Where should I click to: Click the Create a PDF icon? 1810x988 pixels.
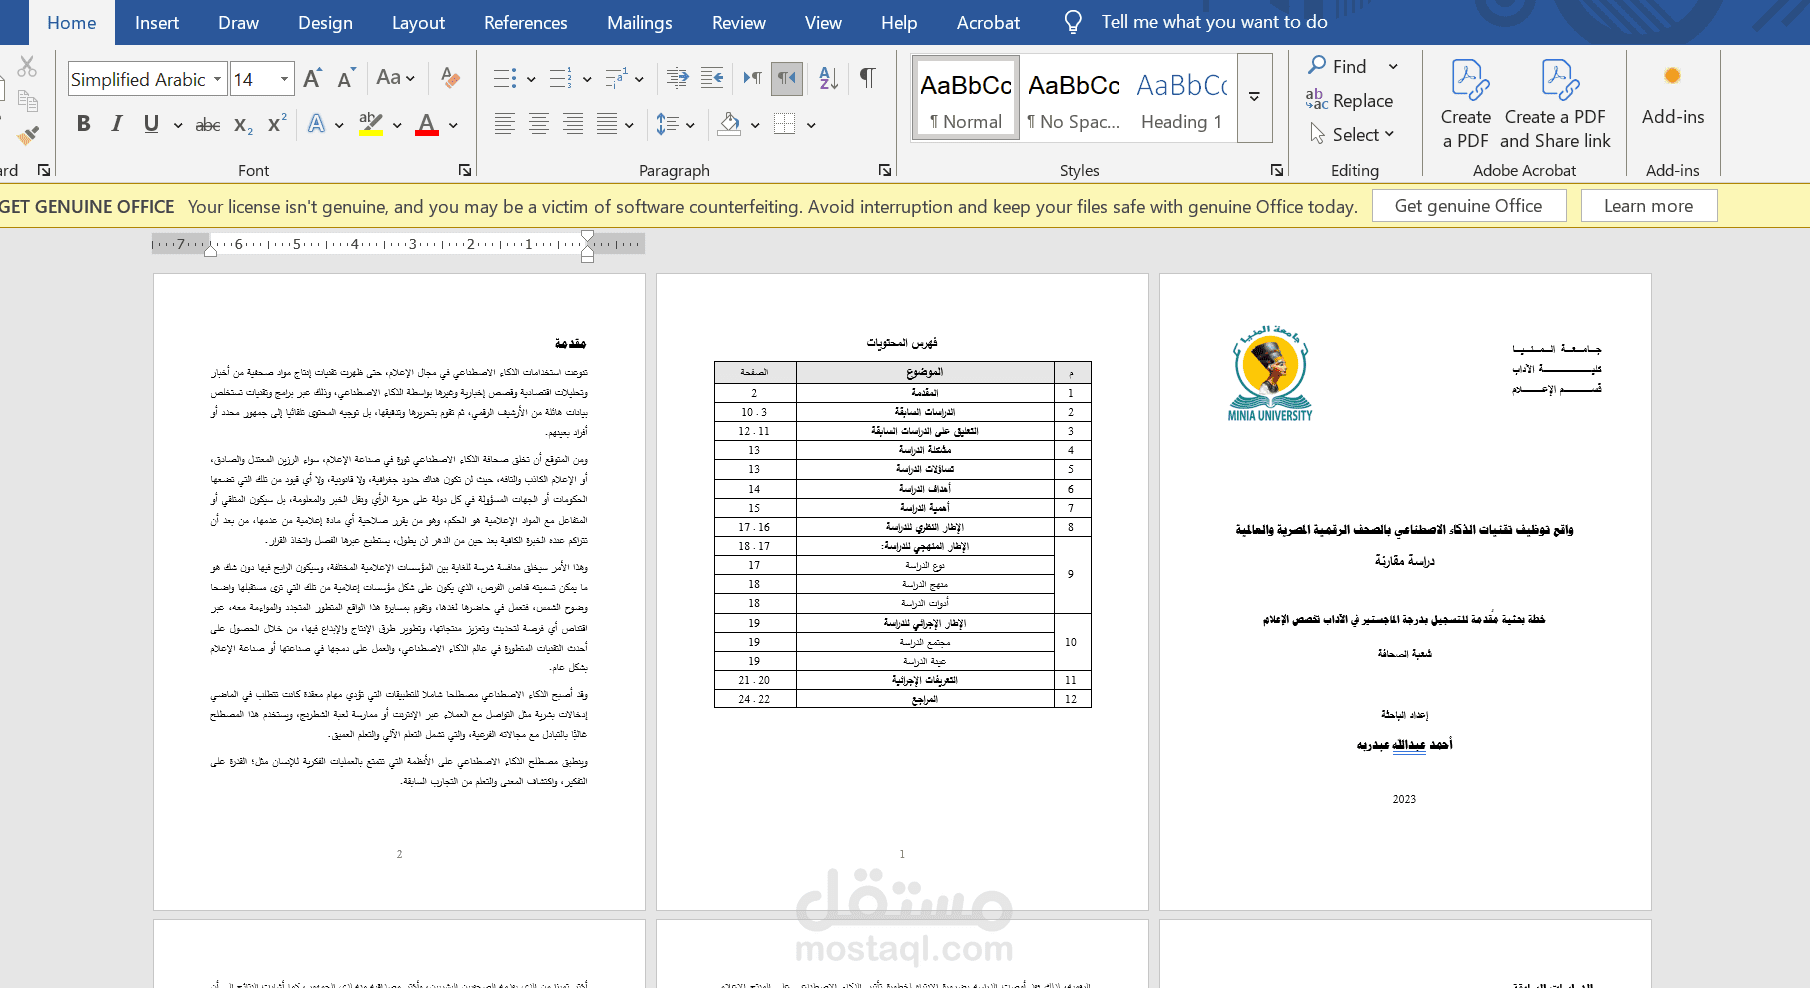pos(1466,104)
